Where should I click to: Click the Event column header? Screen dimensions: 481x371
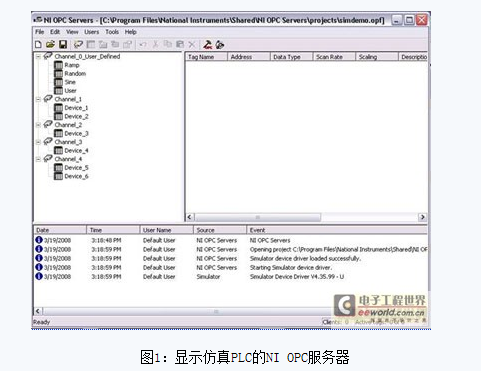(337, 230)
